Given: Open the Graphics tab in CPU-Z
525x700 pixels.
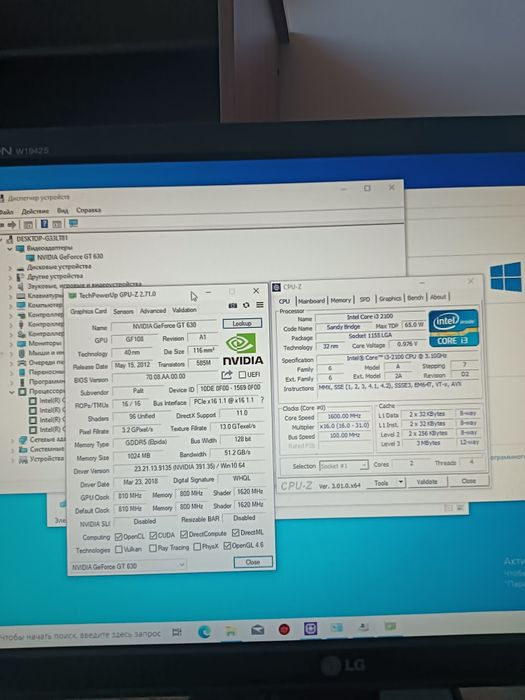Looking at the screenshot, I should (390, 298).
